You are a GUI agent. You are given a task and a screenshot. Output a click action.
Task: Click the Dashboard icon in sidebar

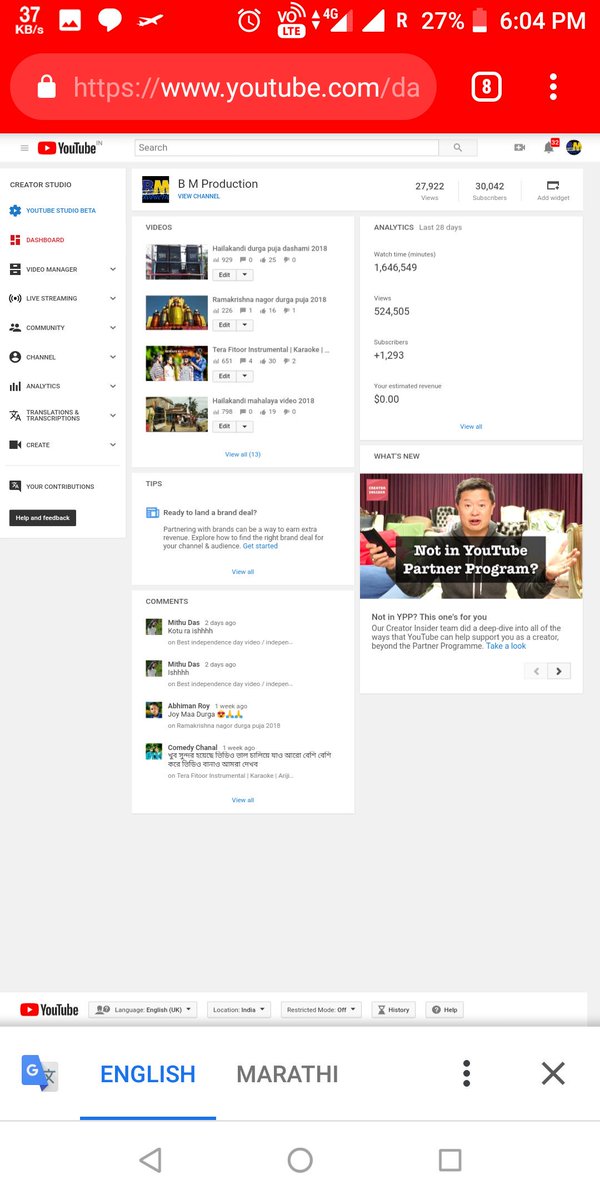[15, 240]
